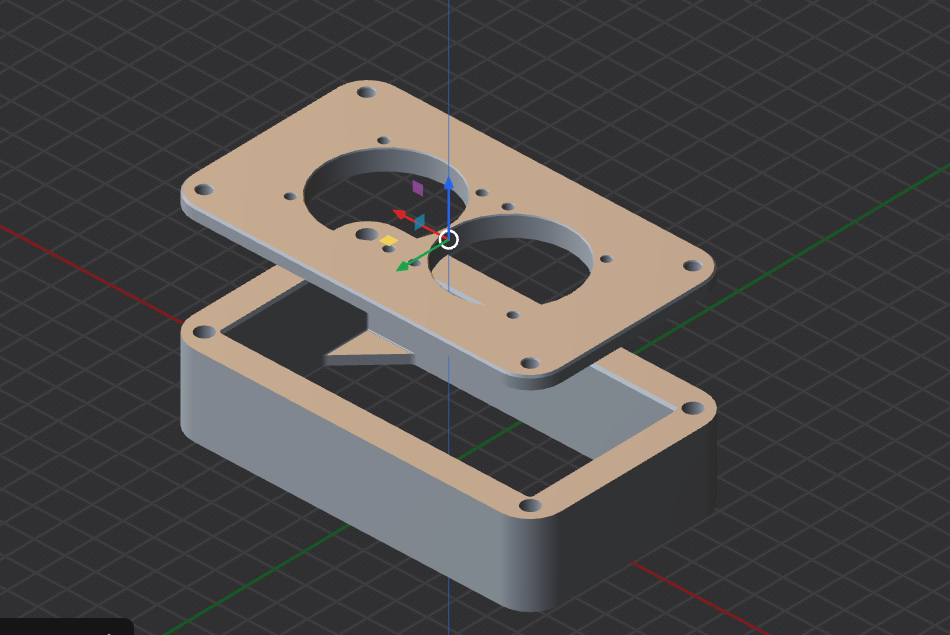Click the yellow plane handle on gizmo
950x635 pixels.
388,241
